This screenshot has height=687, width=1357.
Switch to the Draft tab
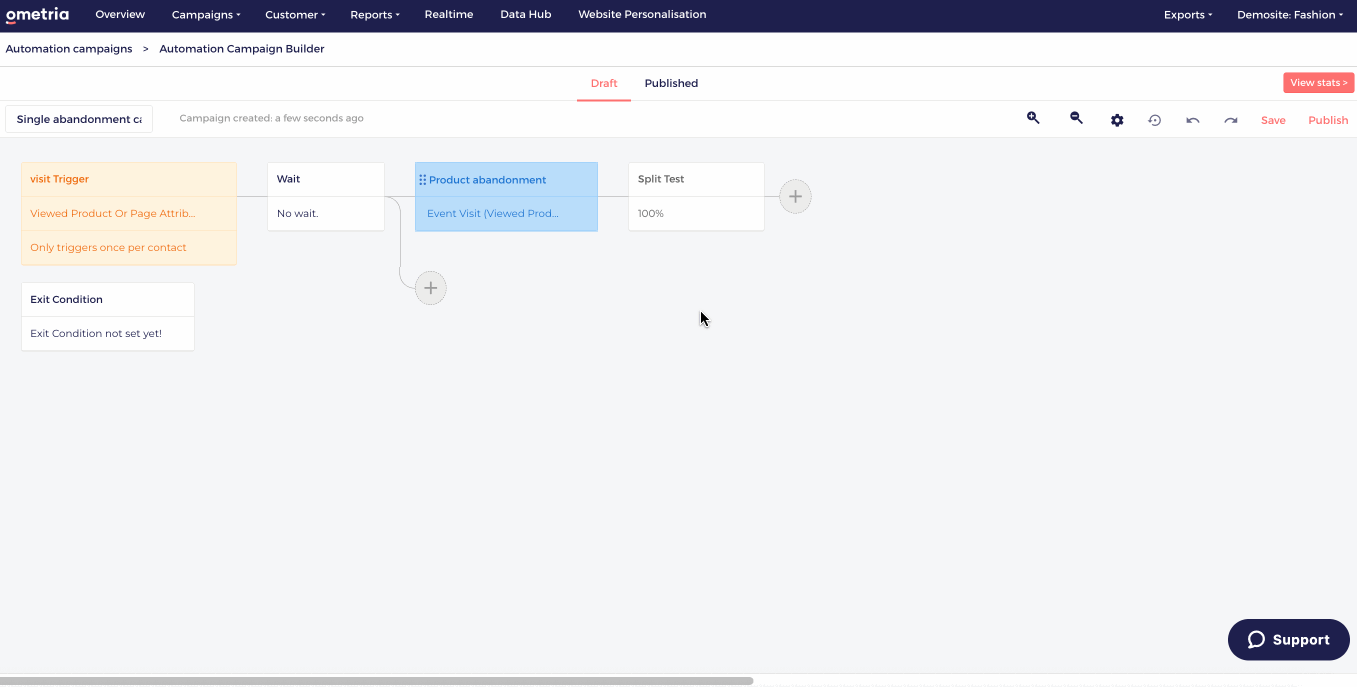coord(604,83)
